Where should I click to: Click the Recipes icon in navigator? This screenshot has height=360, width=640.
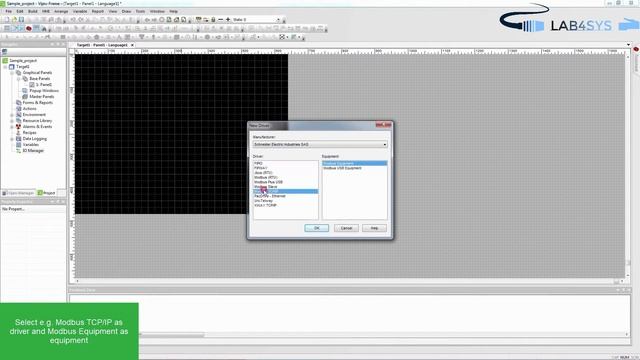tap(18, 133)
